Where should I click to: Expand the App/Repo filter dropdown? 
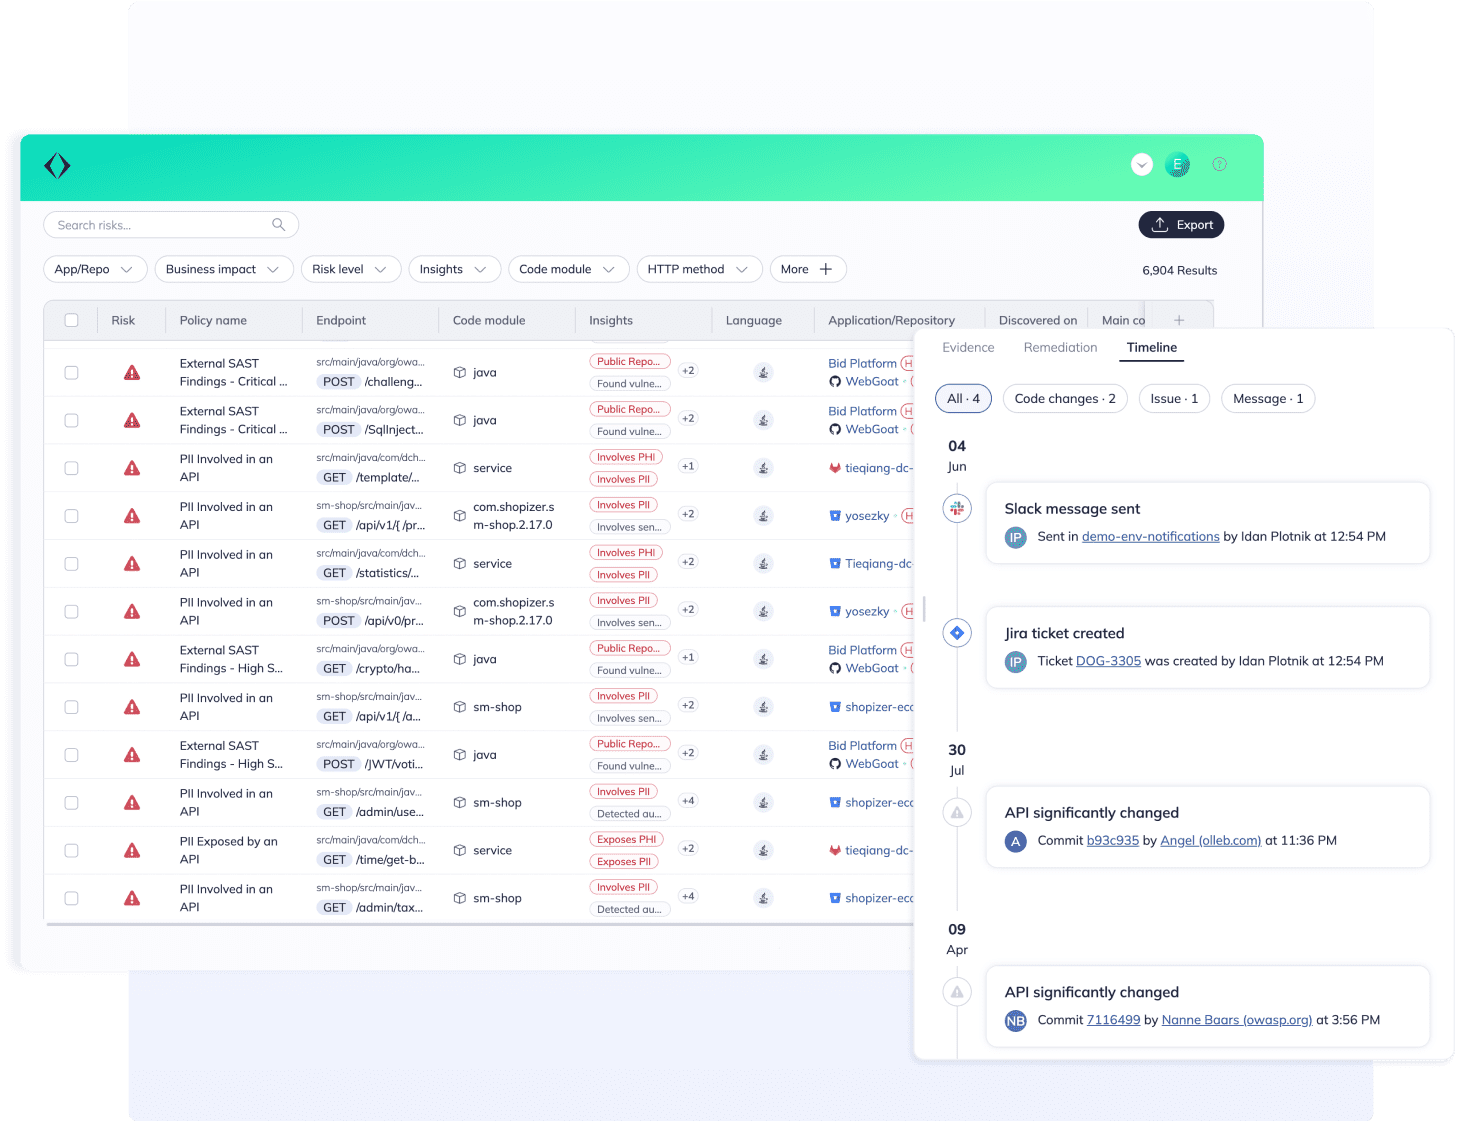(x=95, y=269)
